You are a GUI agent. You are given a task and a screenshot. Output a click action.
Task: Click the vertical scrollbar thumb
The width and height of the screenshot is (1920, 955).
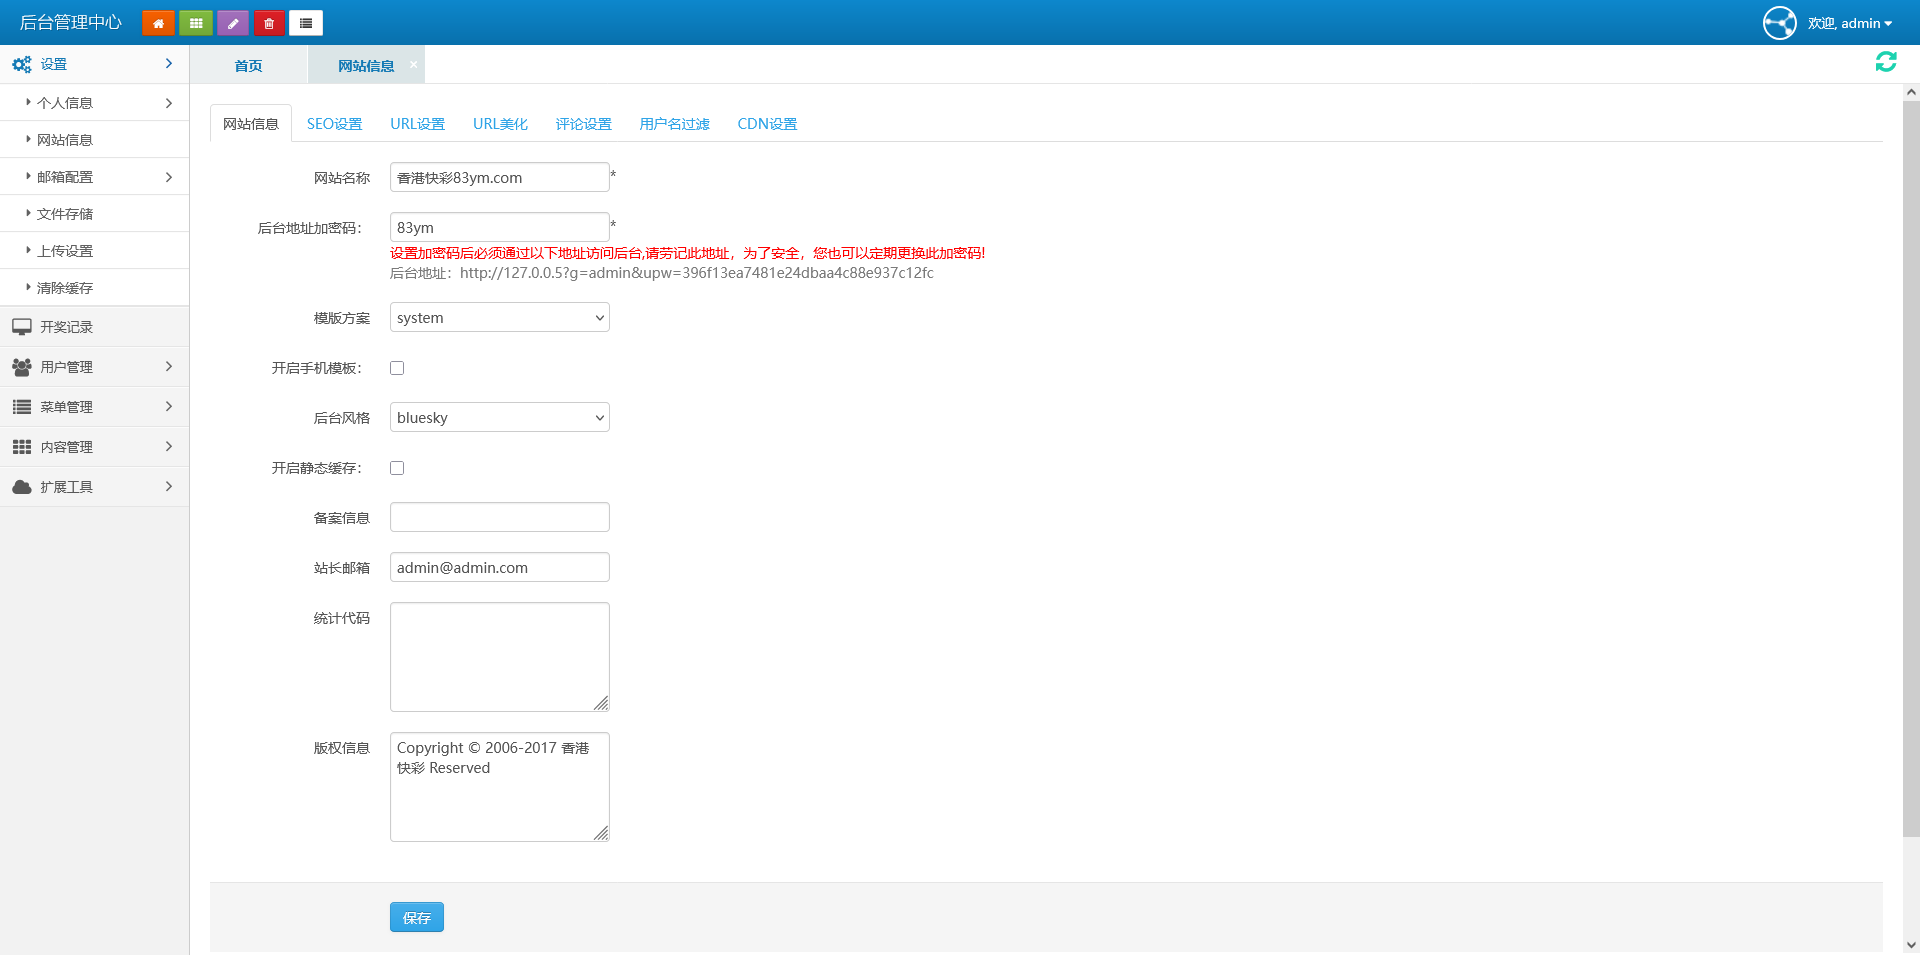point(1911,468)
